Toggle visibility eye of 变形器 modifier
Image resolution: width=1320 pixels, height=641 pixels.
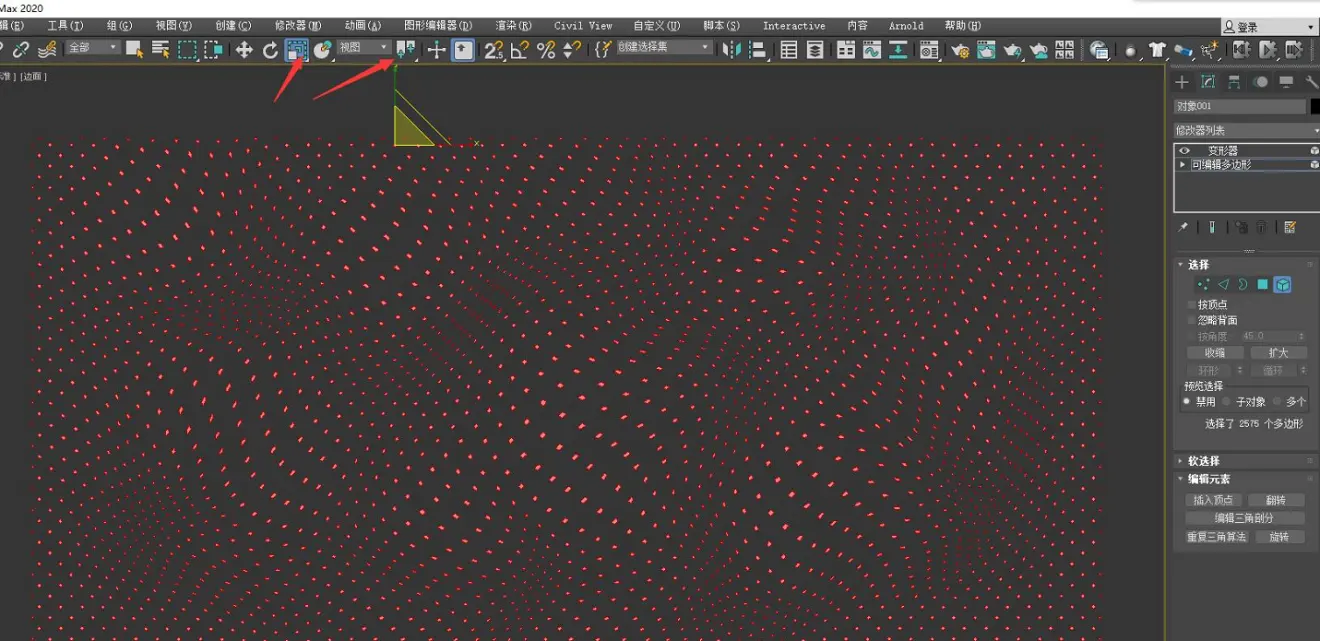click(1184, 150)
